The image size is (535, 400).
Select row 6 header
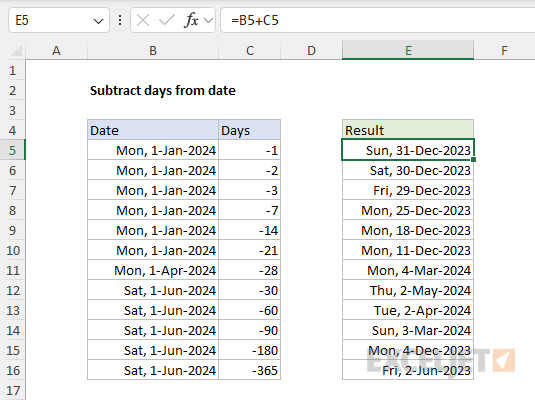click(x=13, y=170)
